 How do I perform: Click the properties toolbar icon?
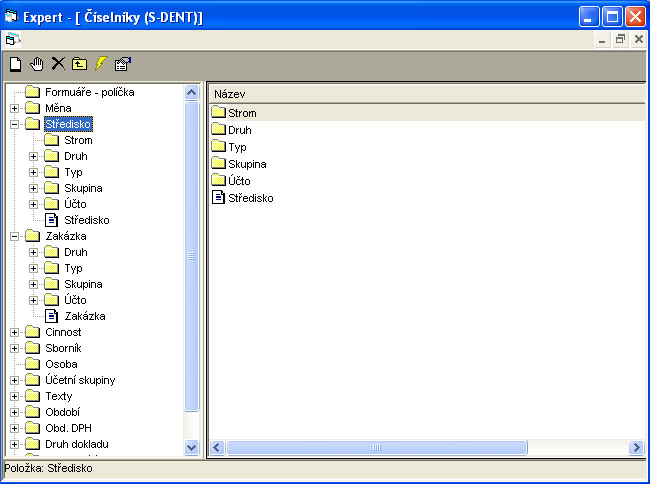(x=122, y=64)
